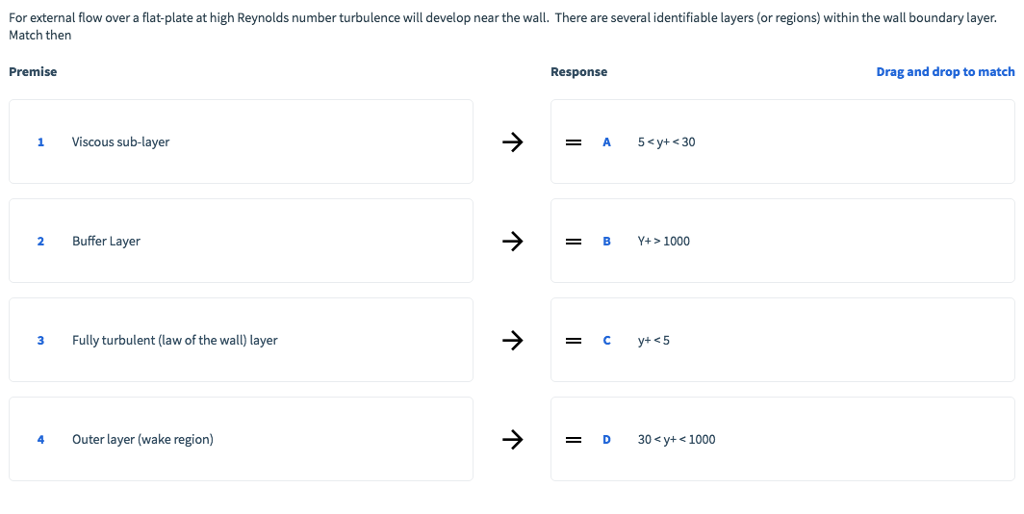Click the Premise column header
This screenshot has width=1024, height=514.
tap(33, 72)
